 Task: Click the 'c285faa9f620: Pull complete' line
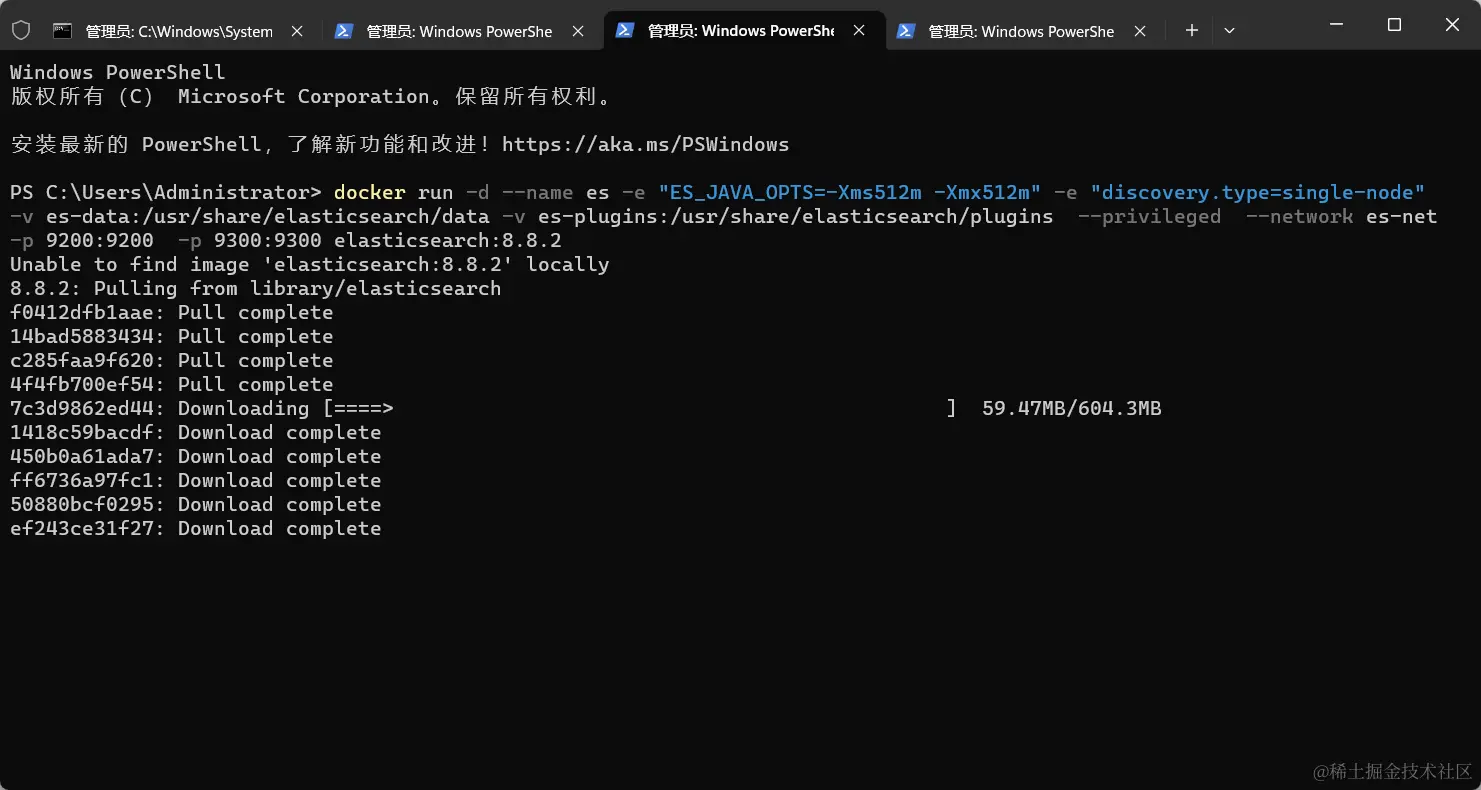pyautogui.click(x=172, y=360)
